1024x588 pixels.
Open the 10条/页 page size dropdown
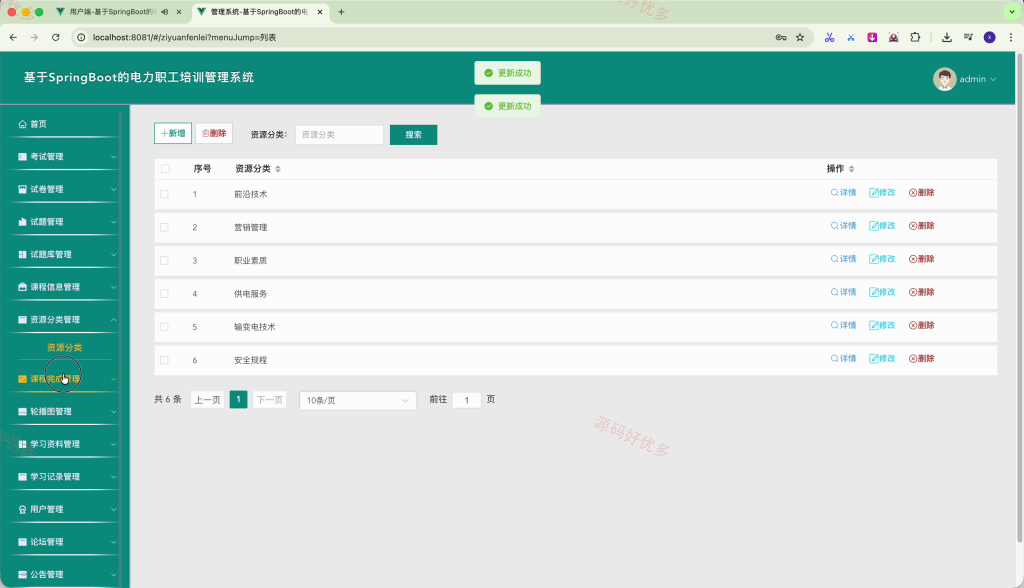point(358,400)
